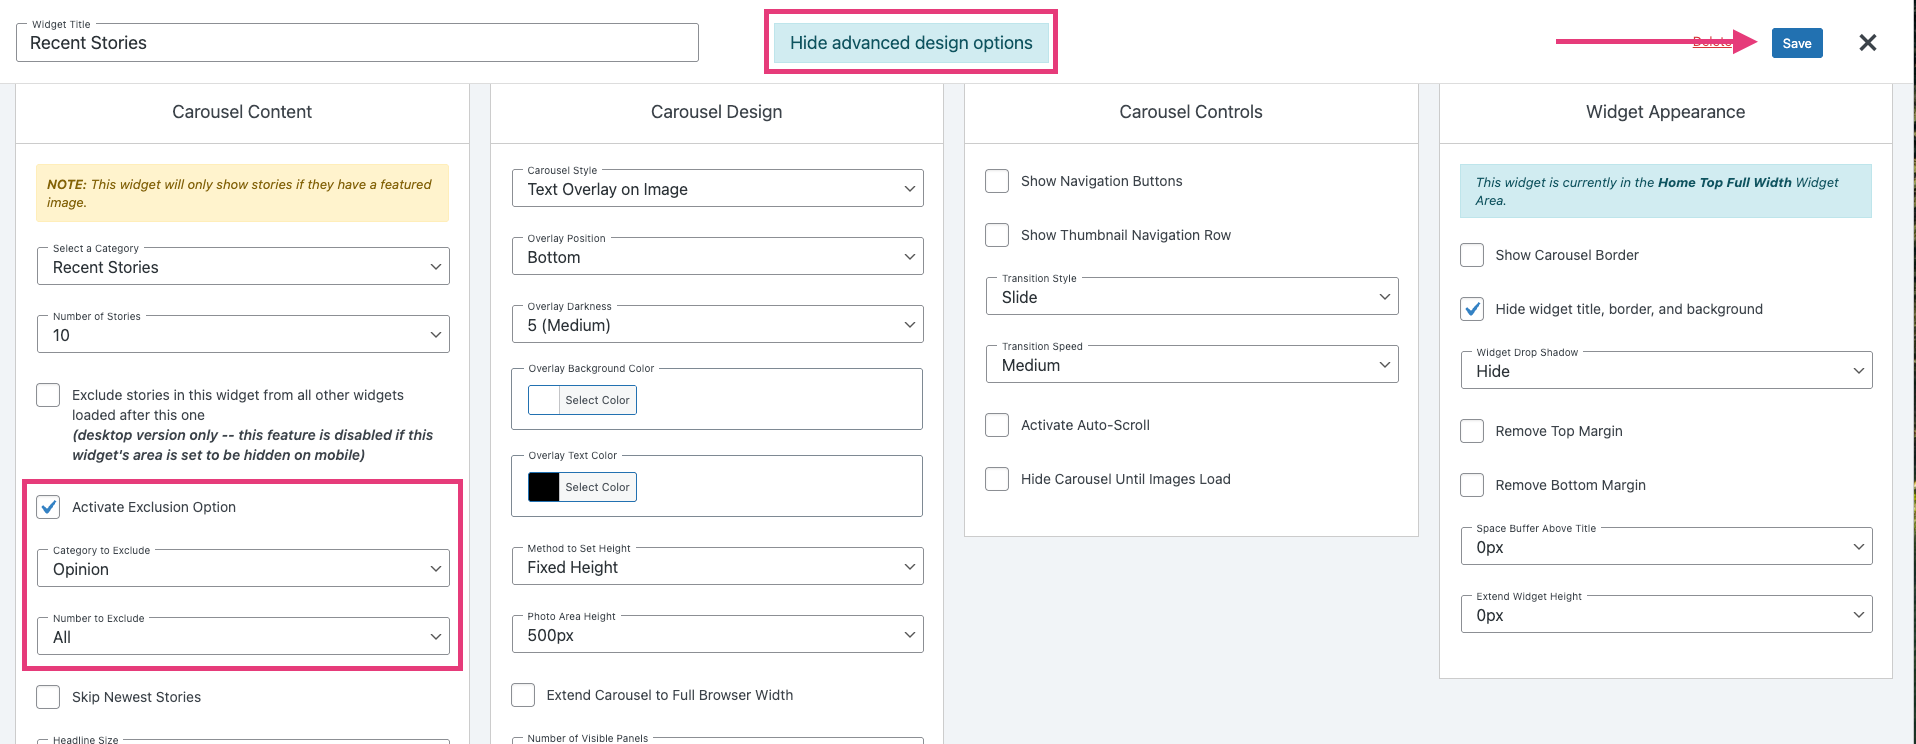The image size is (1916, 744).
Task: Open the Photo Area Height dropdown
Action: coord(717,635)
